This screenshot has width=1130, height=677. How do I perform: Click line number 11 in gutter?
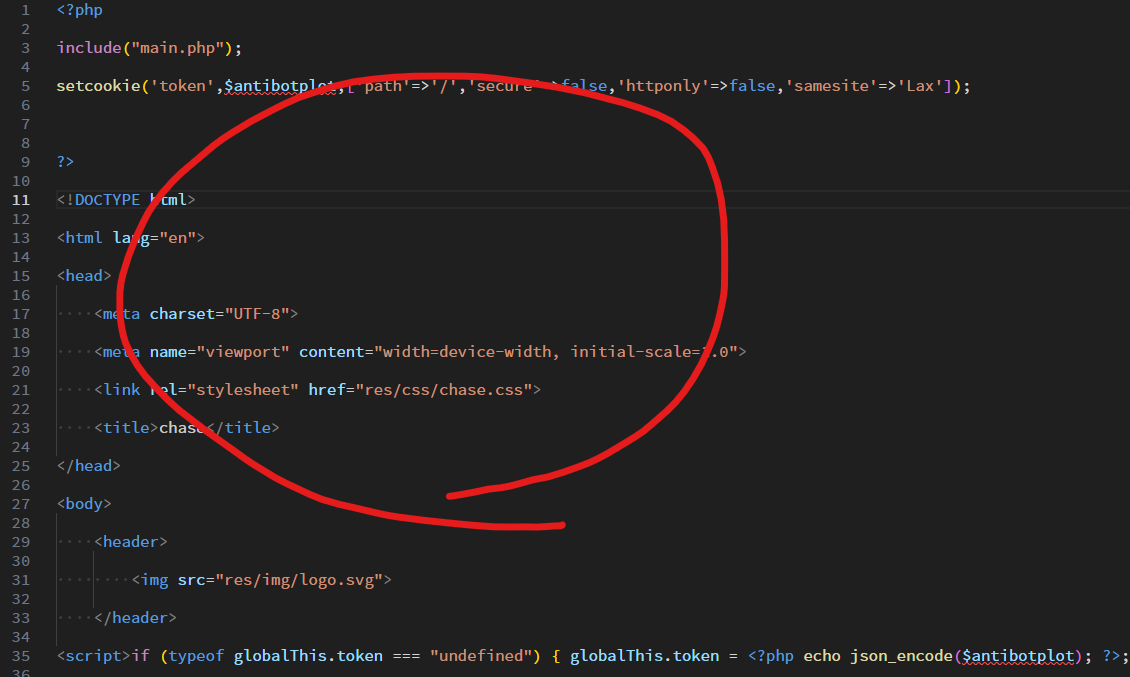(x=21, y=200)
